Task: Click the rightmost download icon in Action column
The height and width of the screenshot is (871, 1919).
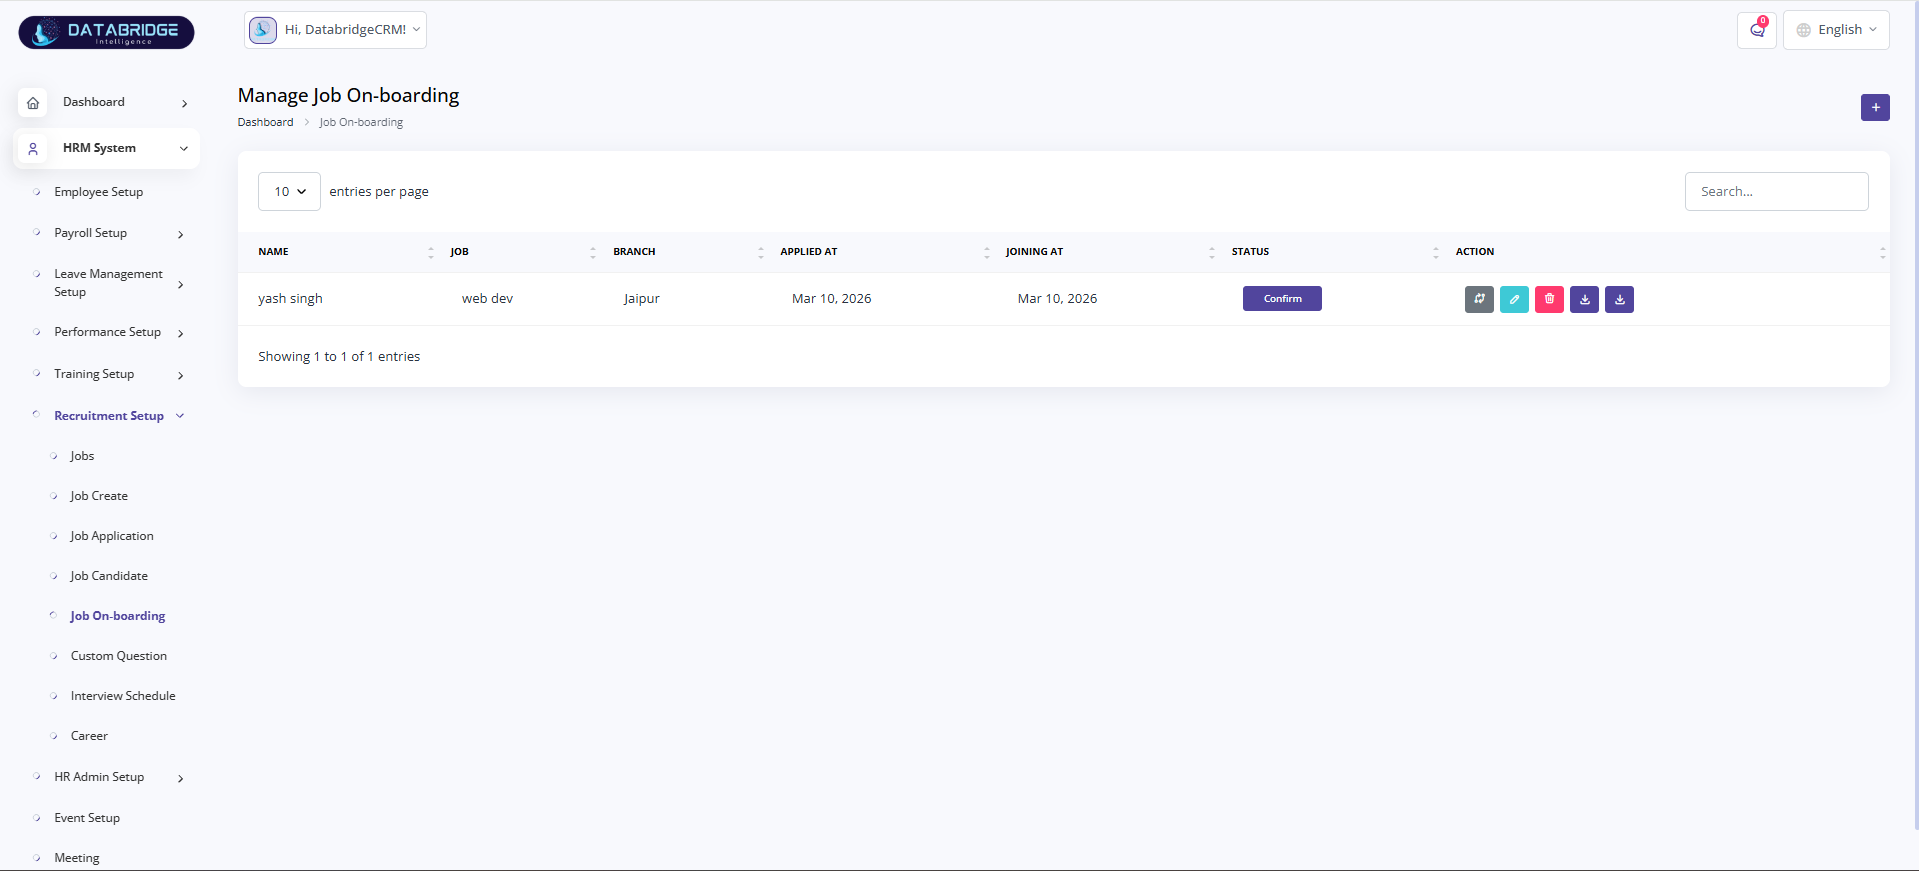Action: click(x=1619, y=299)
